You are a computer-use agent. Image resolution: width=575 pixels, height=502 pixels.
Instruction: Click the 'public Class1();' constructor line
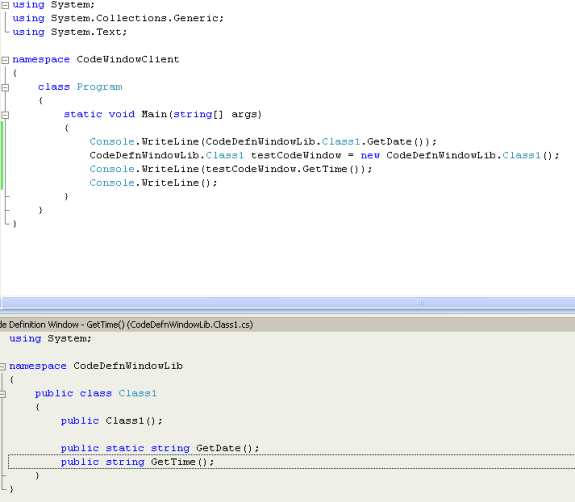111,421
